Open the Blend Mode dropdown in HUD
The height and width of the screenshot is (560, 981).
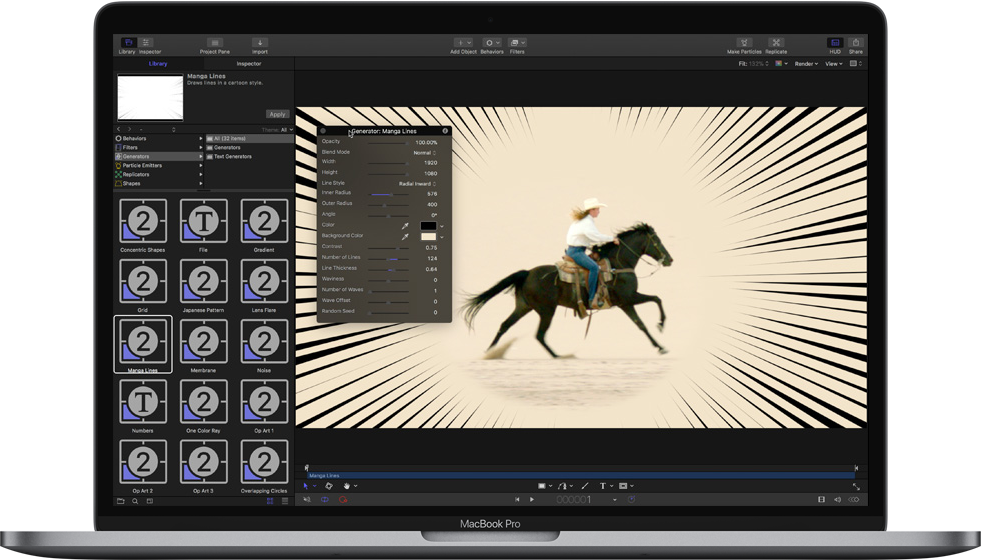coord(422,153)
